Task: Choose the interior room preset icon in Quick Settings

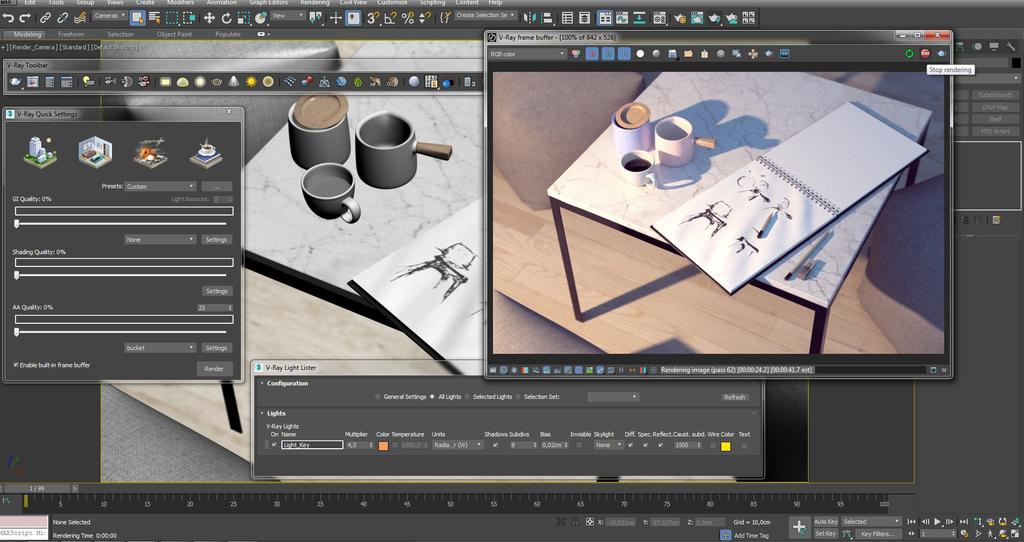Action: [x=95, y=151]
